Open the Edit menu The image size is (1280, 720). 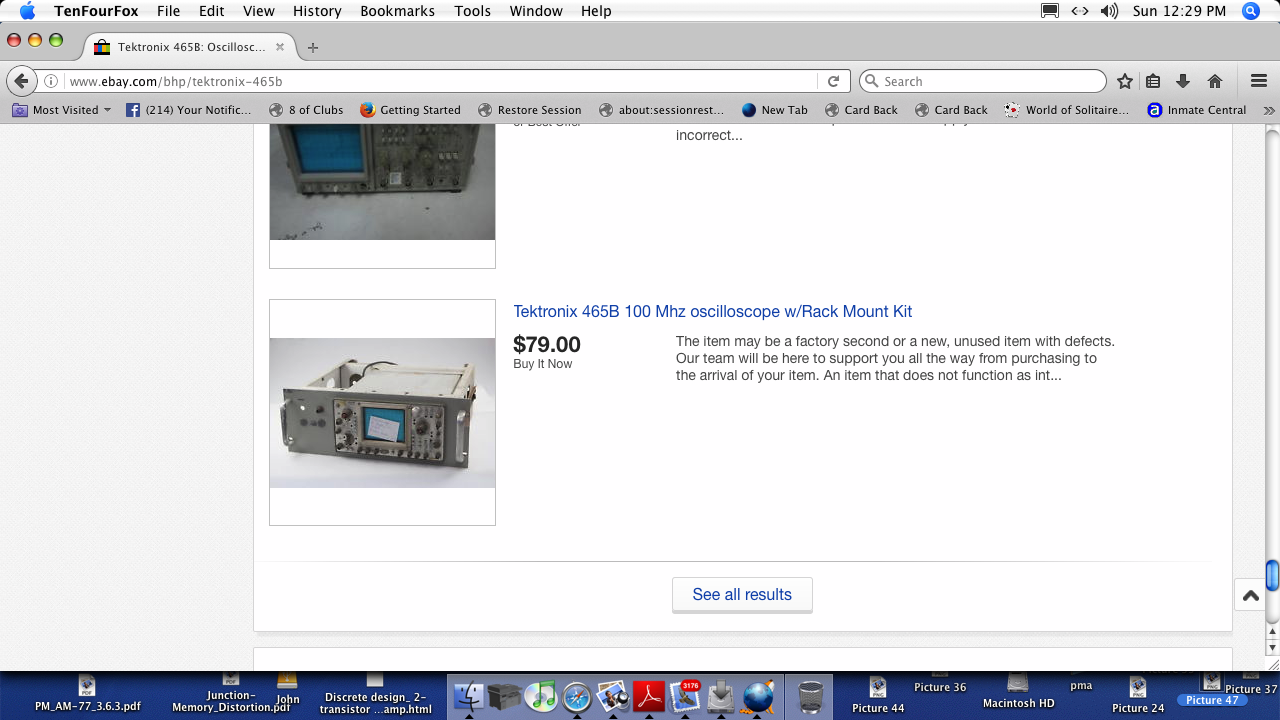211,11
